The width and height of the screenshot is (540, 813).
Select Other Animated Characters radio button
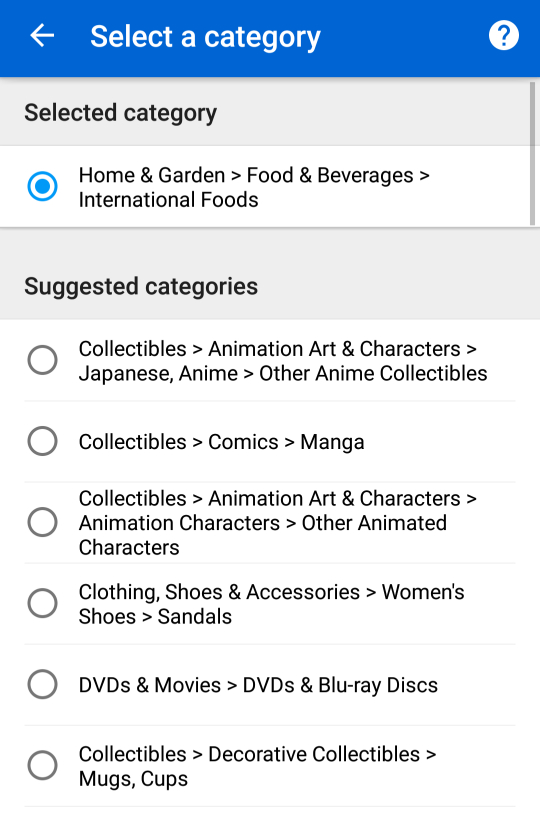[x=43, y=522]
